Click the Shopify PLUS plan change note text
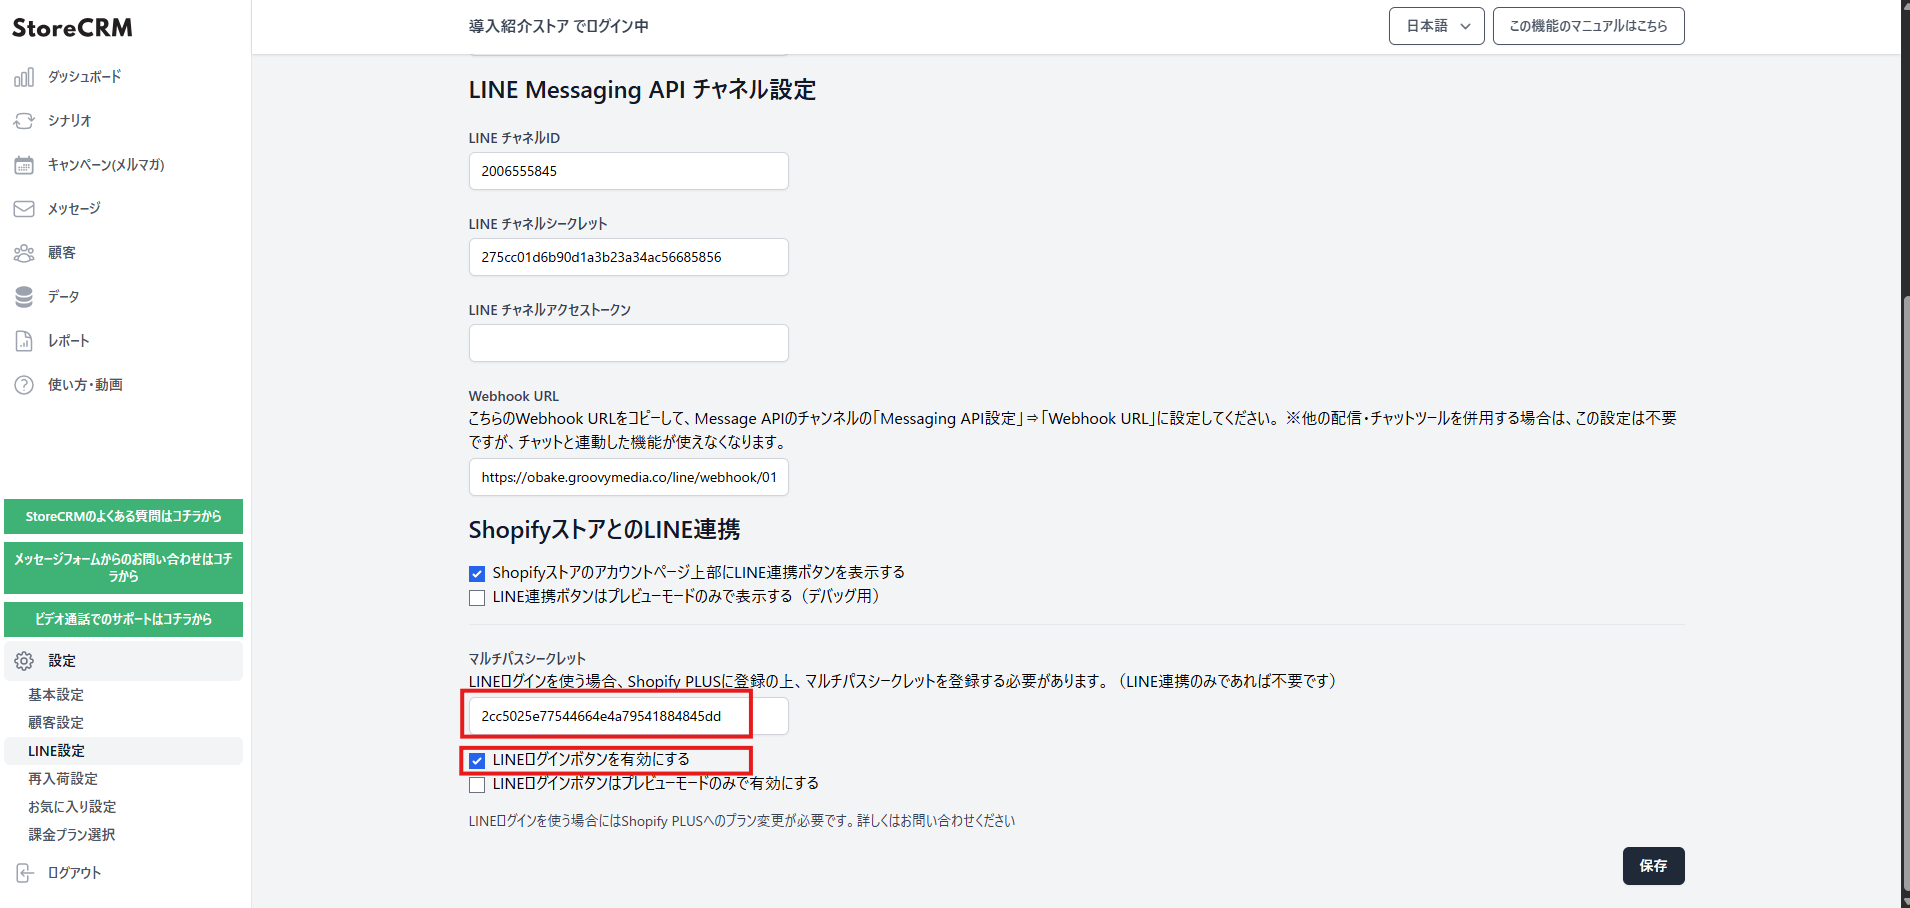Image resolution: width=1910 pixels, height=908 pixels. click(742, 821)
